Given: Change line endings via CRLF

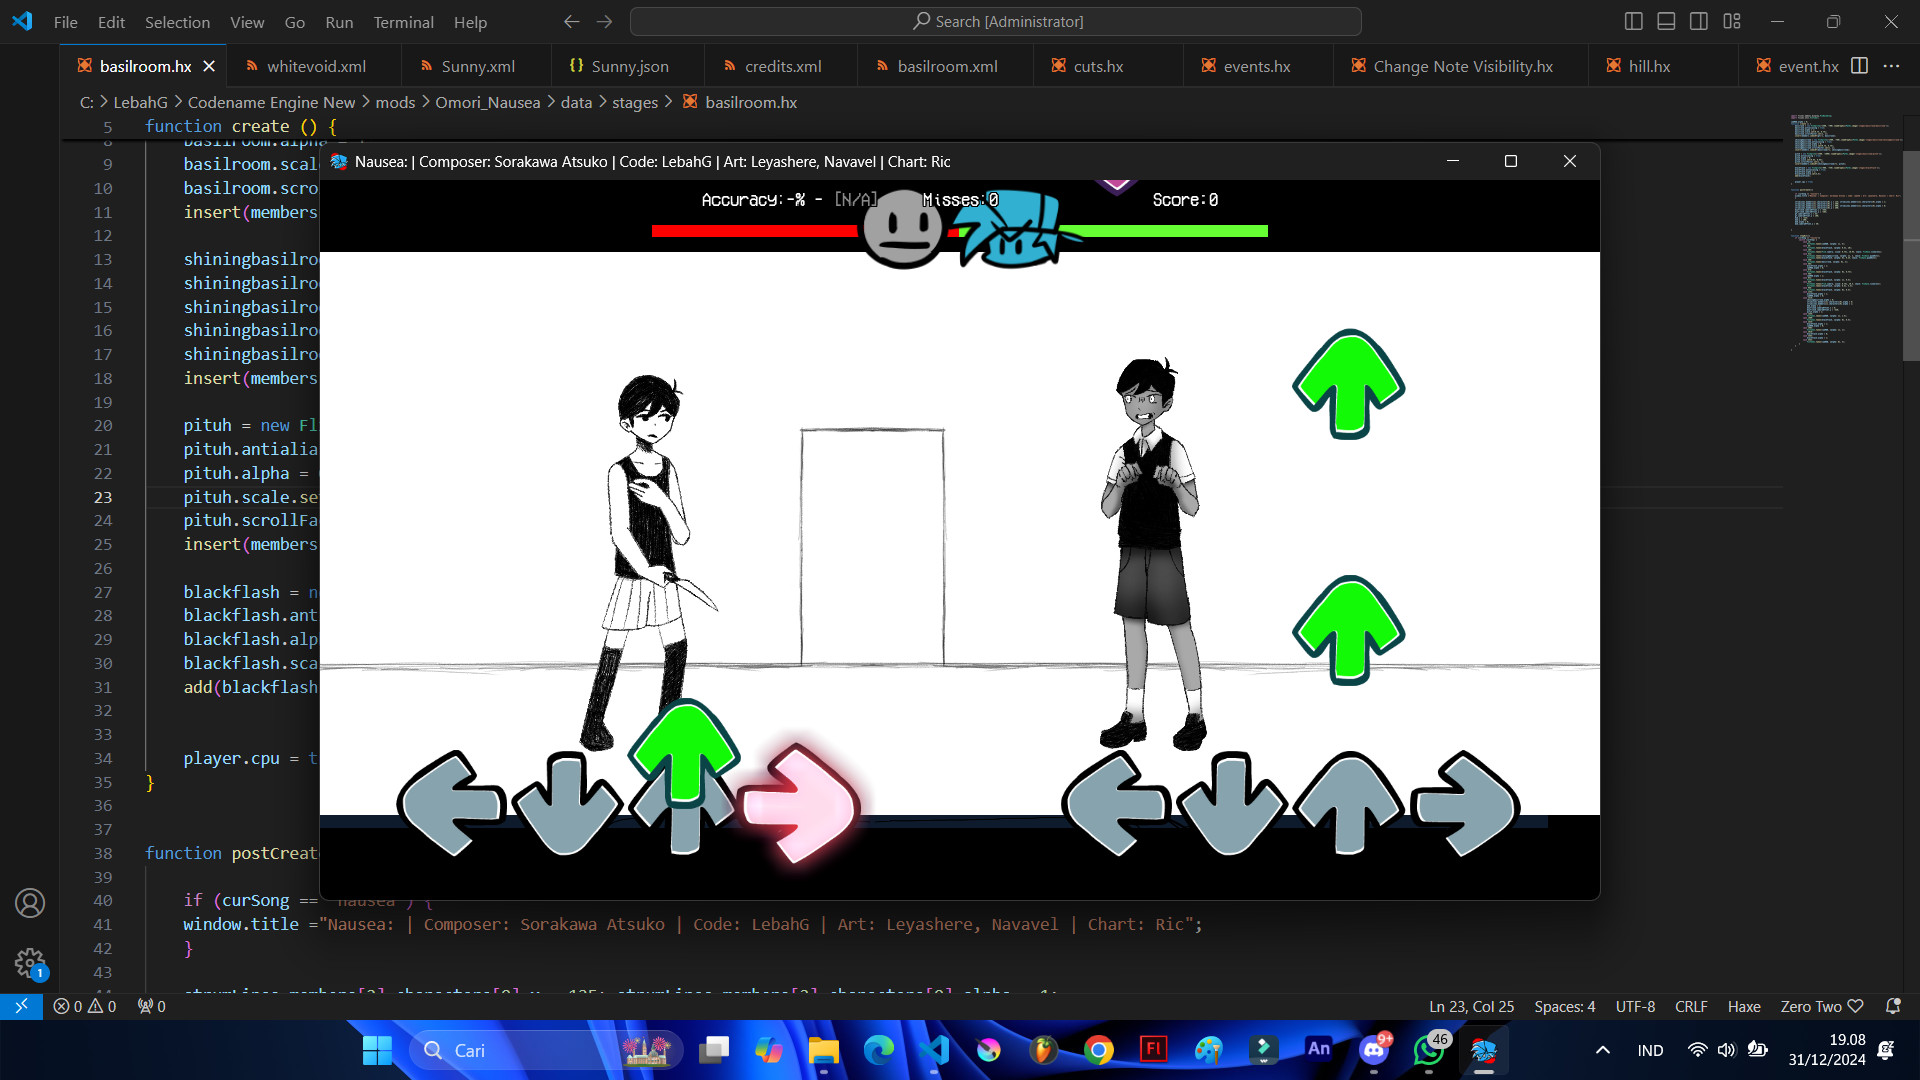Looking at the screenshot, I should point(1691,1006).
